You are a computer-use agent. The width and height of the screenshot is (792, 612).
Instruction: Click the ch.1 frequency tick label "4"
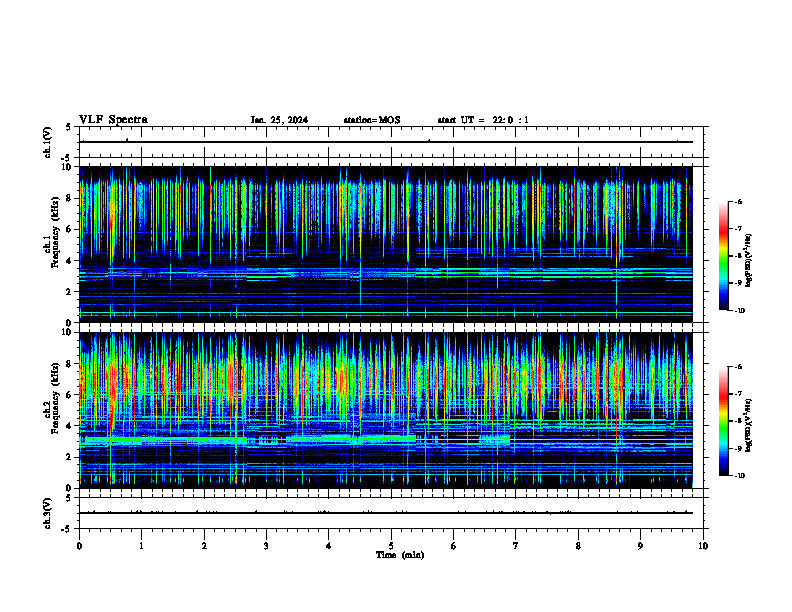69,261
